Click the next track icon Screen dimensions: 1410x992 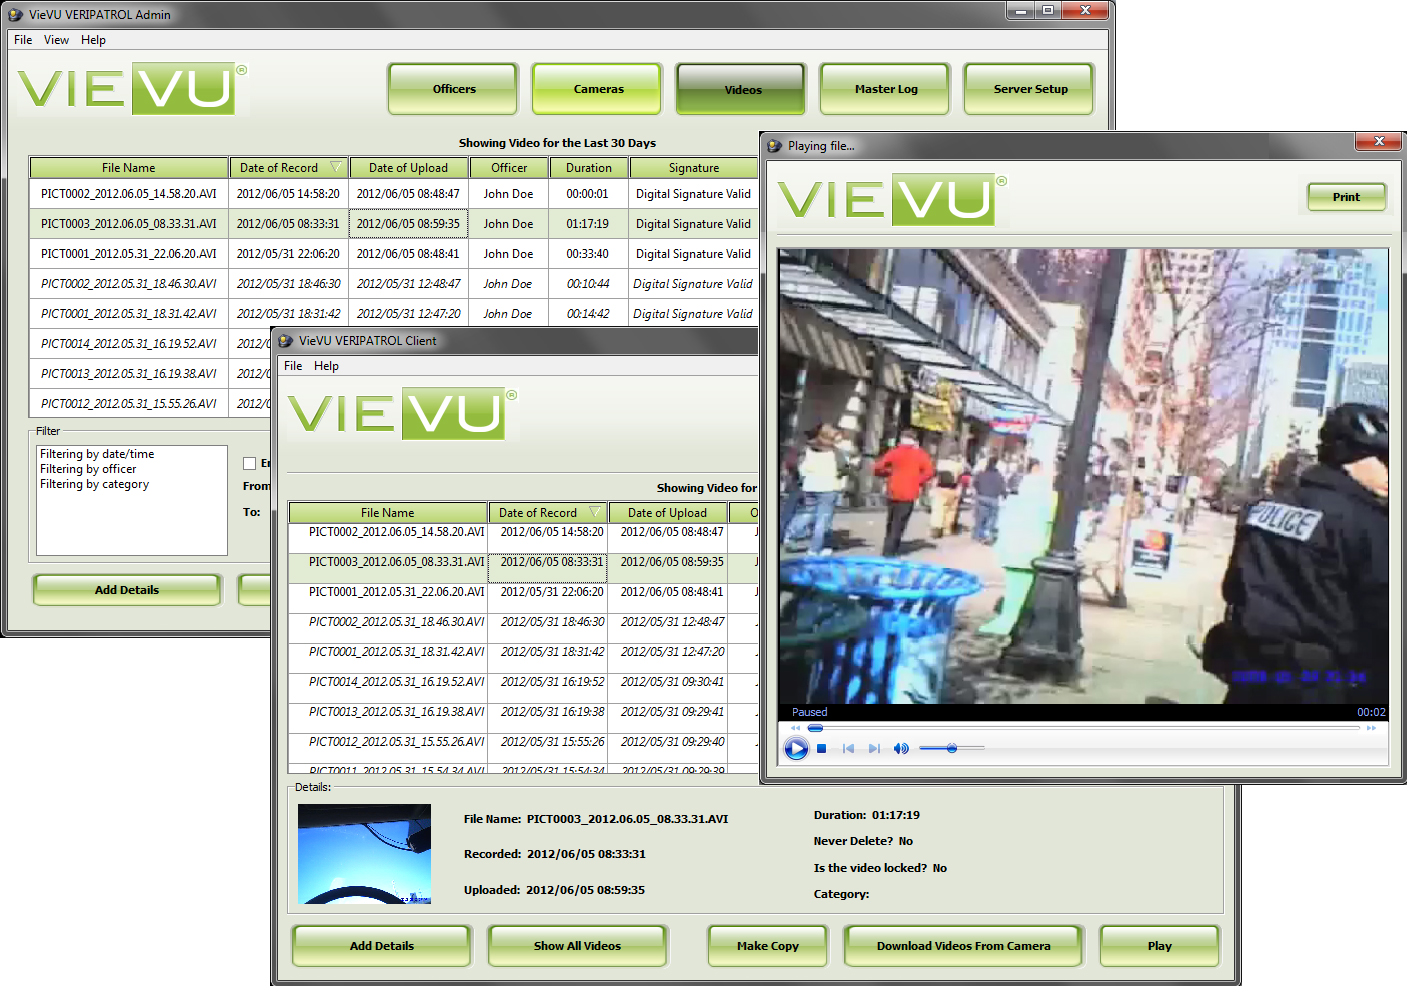(x=874, y=748)
